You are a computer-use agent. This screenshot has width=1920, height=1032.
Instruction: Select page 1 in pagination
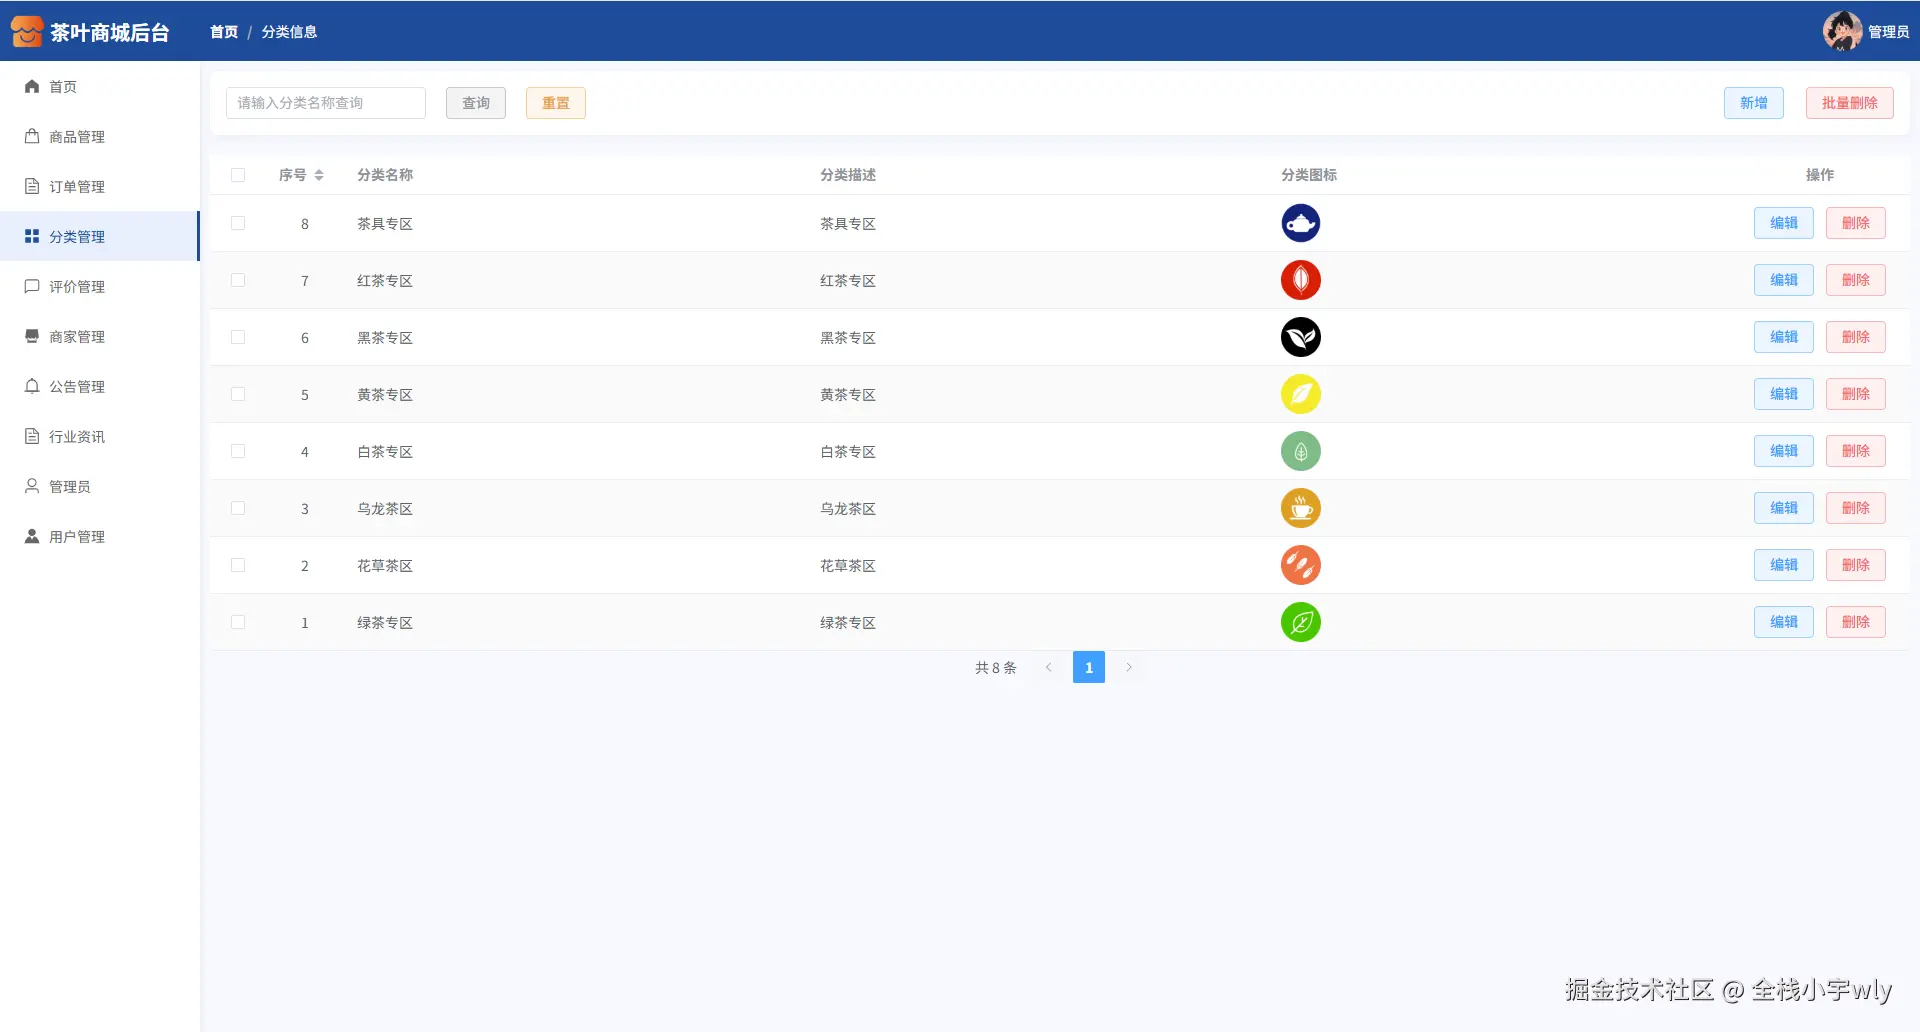click(1089, 667)
